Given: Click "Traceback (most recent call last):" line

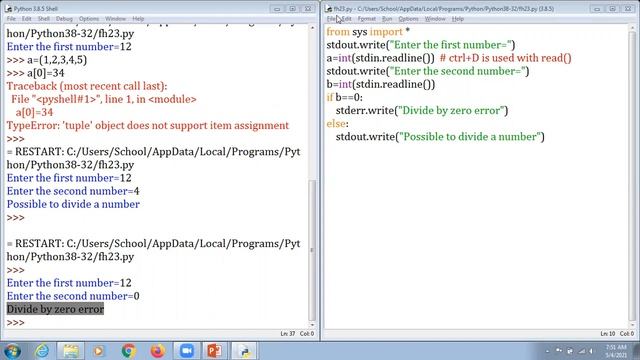Looking at the screenshot, I should (x=87, y=86).
